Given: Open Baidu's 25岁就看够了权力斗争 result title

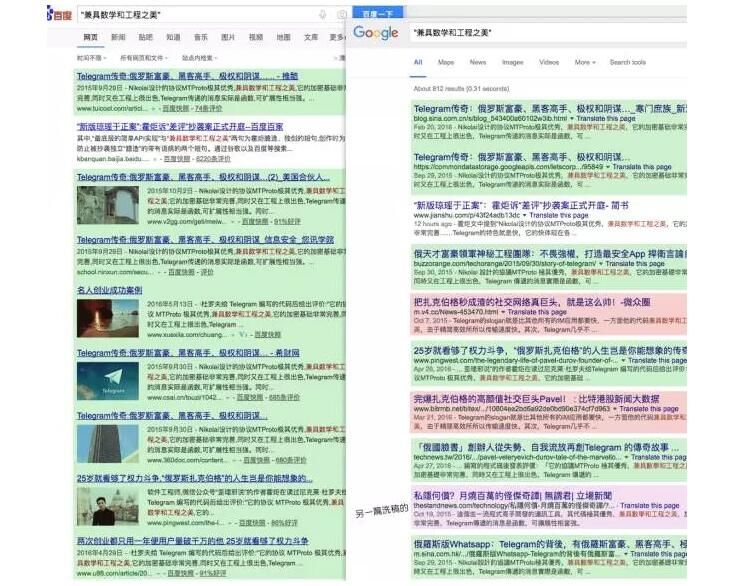Looking at the screenshot, I should pyautogui.click(x=194, y=478).
